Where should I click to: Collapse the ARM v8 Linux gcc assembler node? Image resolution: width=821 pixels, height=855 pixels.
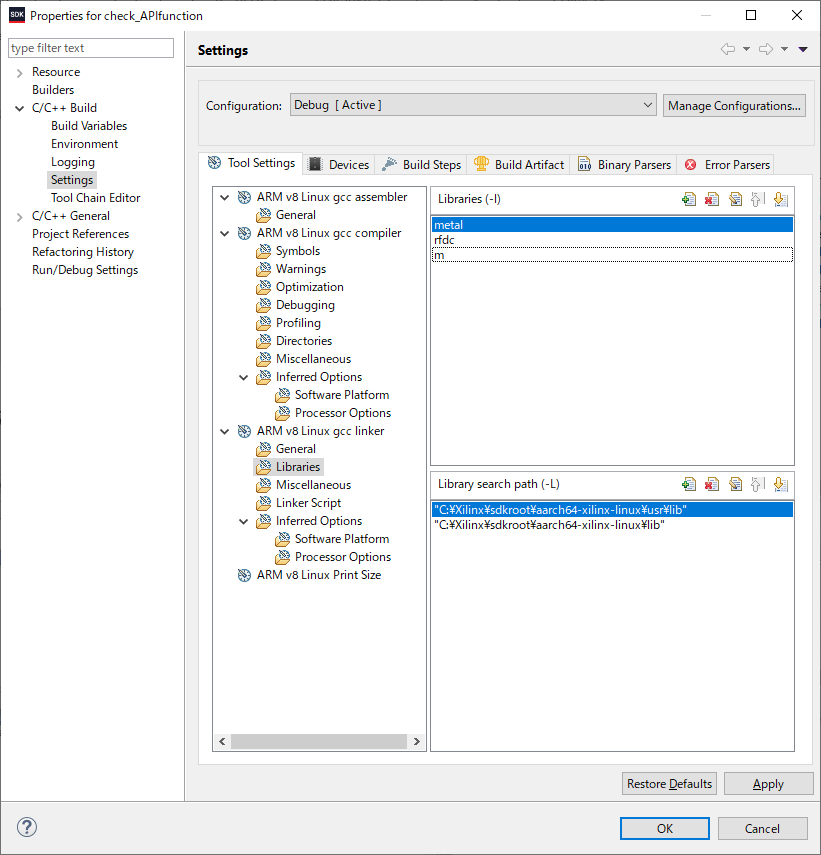(225, 197)
